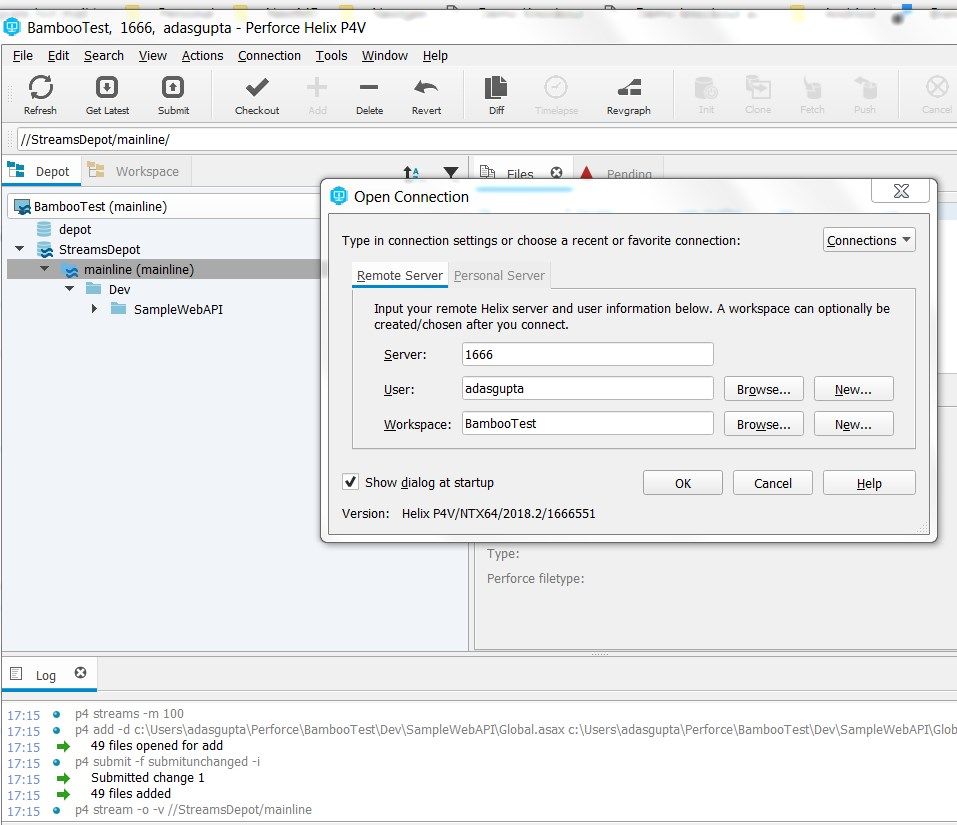Open the BambooTest (mainline) workspace selector
This screenshot has width=957, height=825.
[x=164, y=206]
